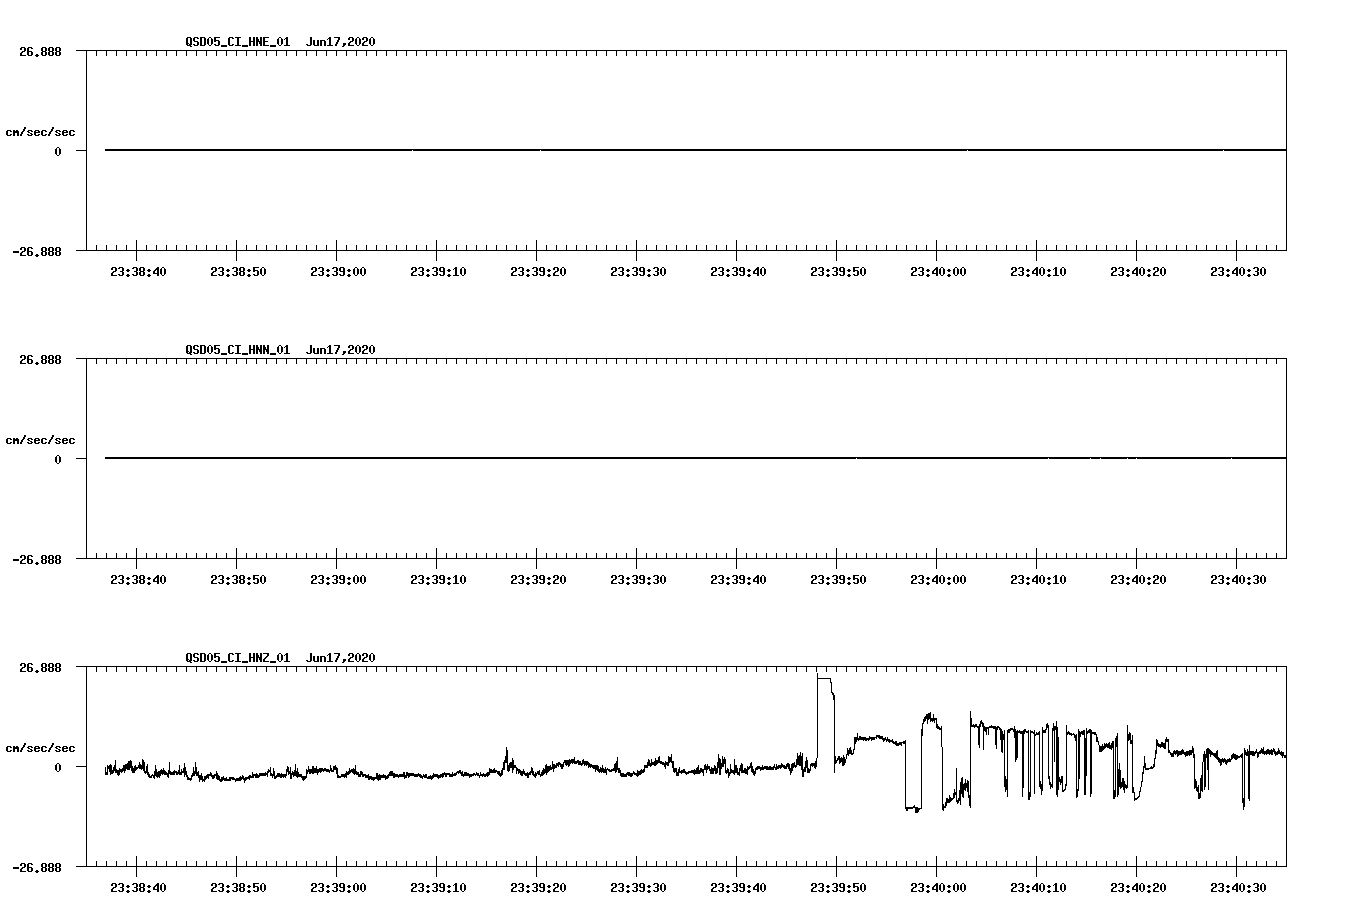Click the Jun17,2020 date on the HNZ plot
This screenshot has height=924, width=1358.
click(341, 658)
